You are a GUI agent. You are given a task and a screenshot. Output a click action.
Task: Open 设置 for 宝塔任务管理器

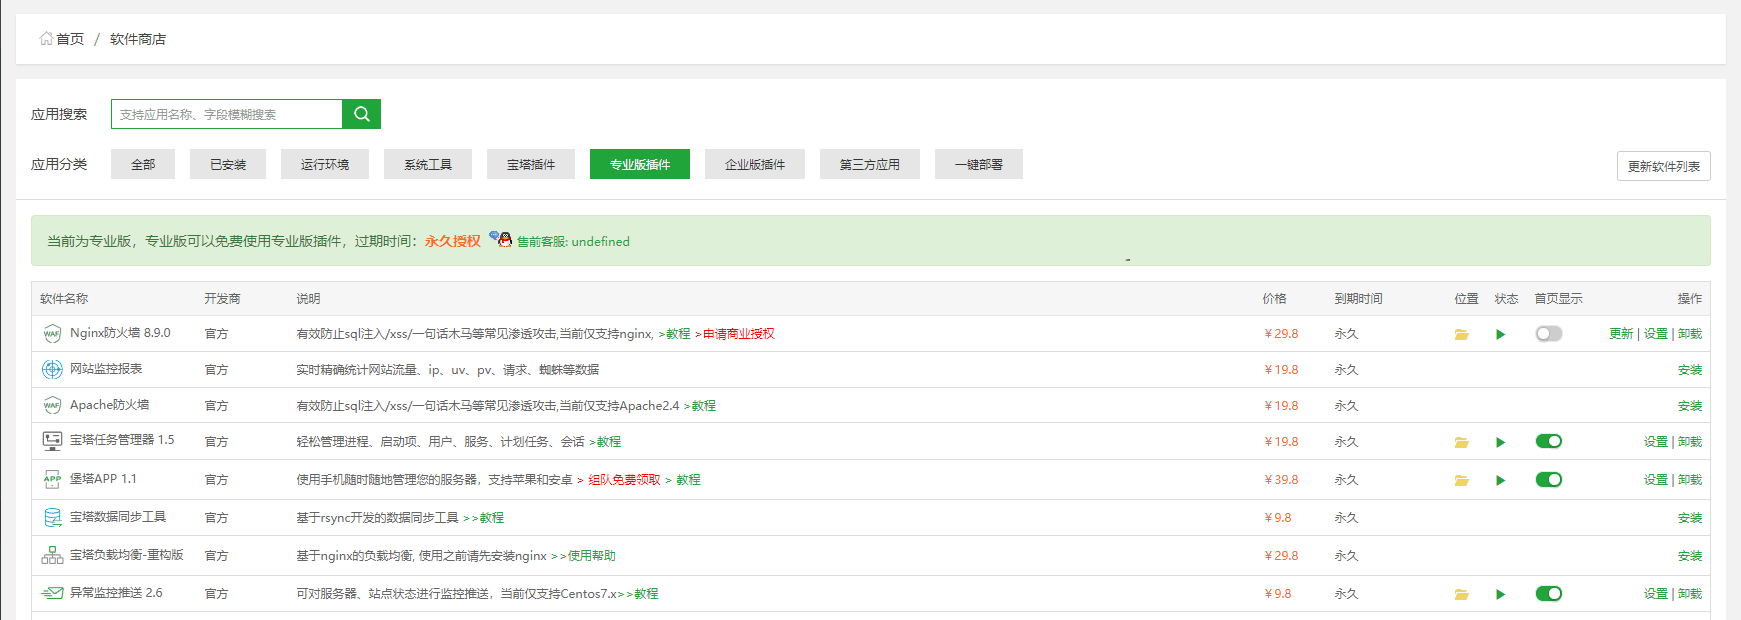click(x=1656, y=442)
